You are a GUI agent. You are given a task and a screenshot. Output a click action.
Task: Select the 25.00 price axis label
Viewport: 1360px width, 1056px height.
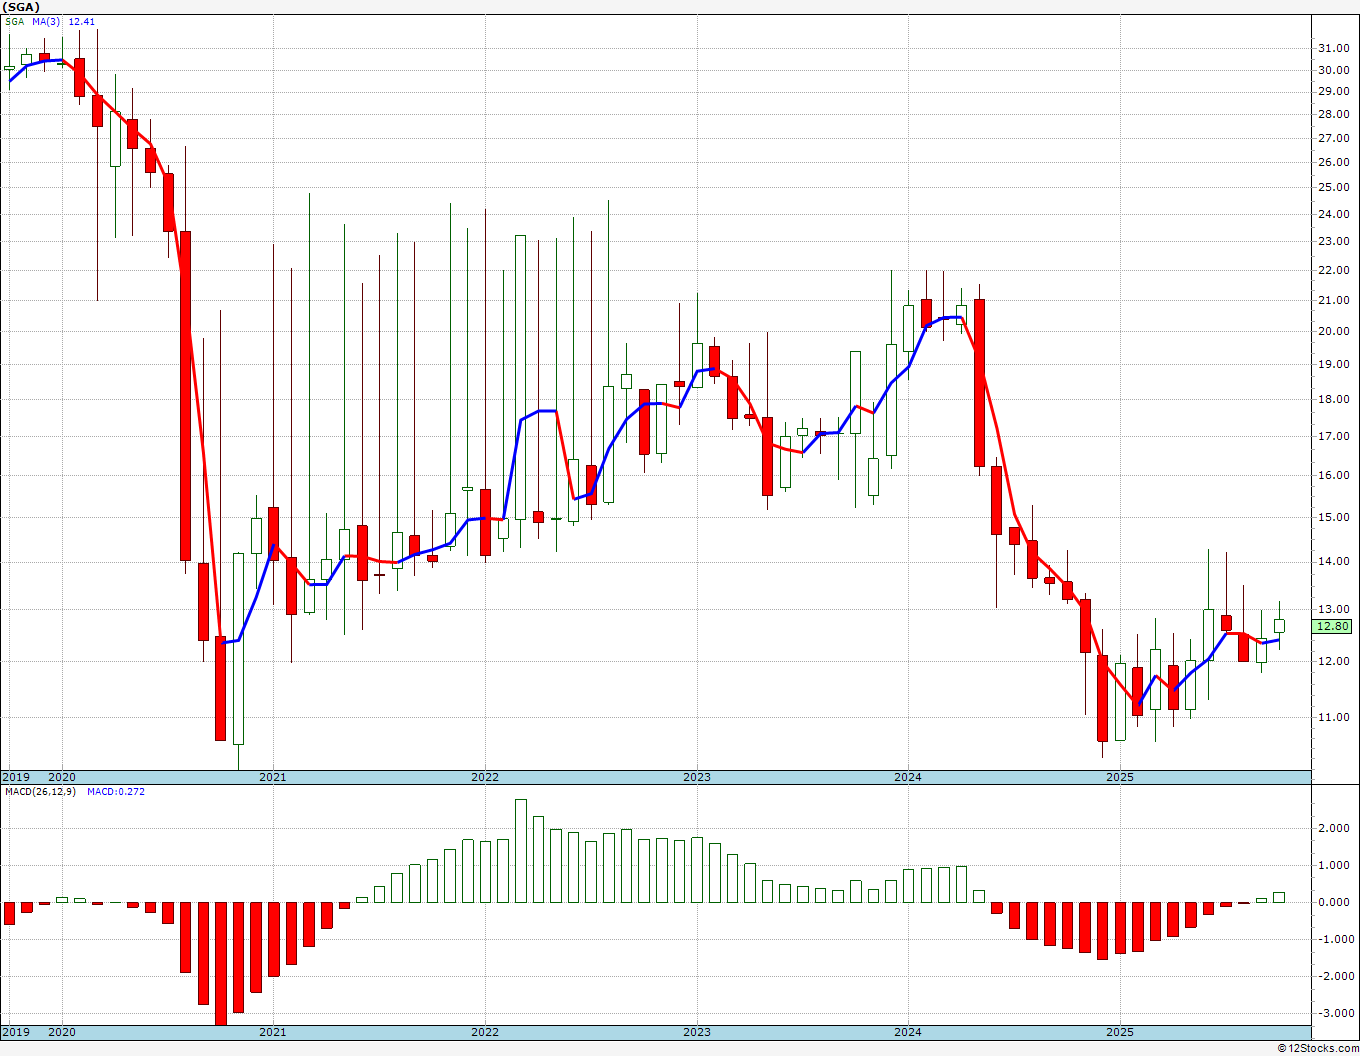[1333, 187]
